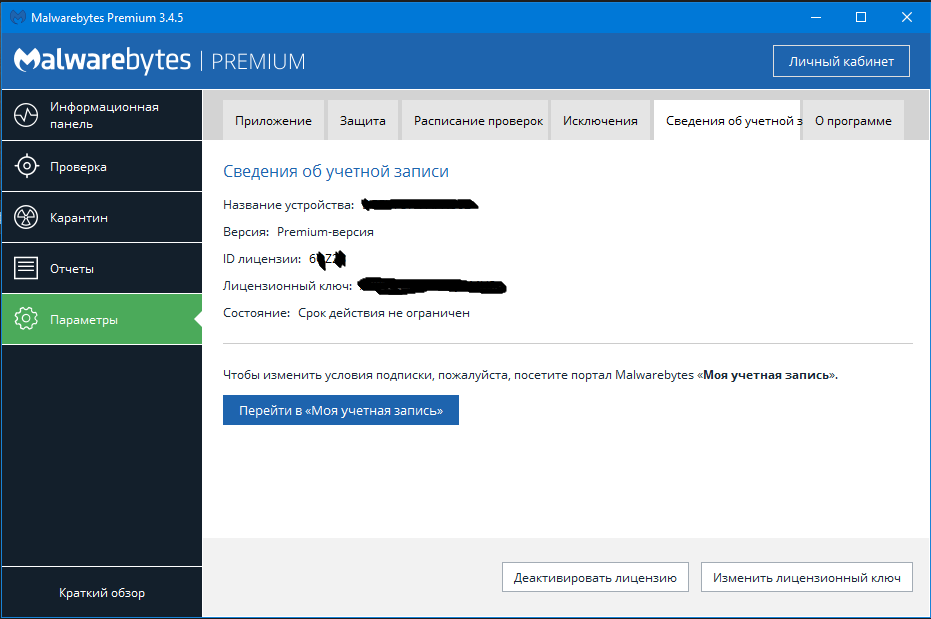Click Перейти в «Моя учетная запись» button
This screenshot has width=931, height=619.
coord(341,410)
